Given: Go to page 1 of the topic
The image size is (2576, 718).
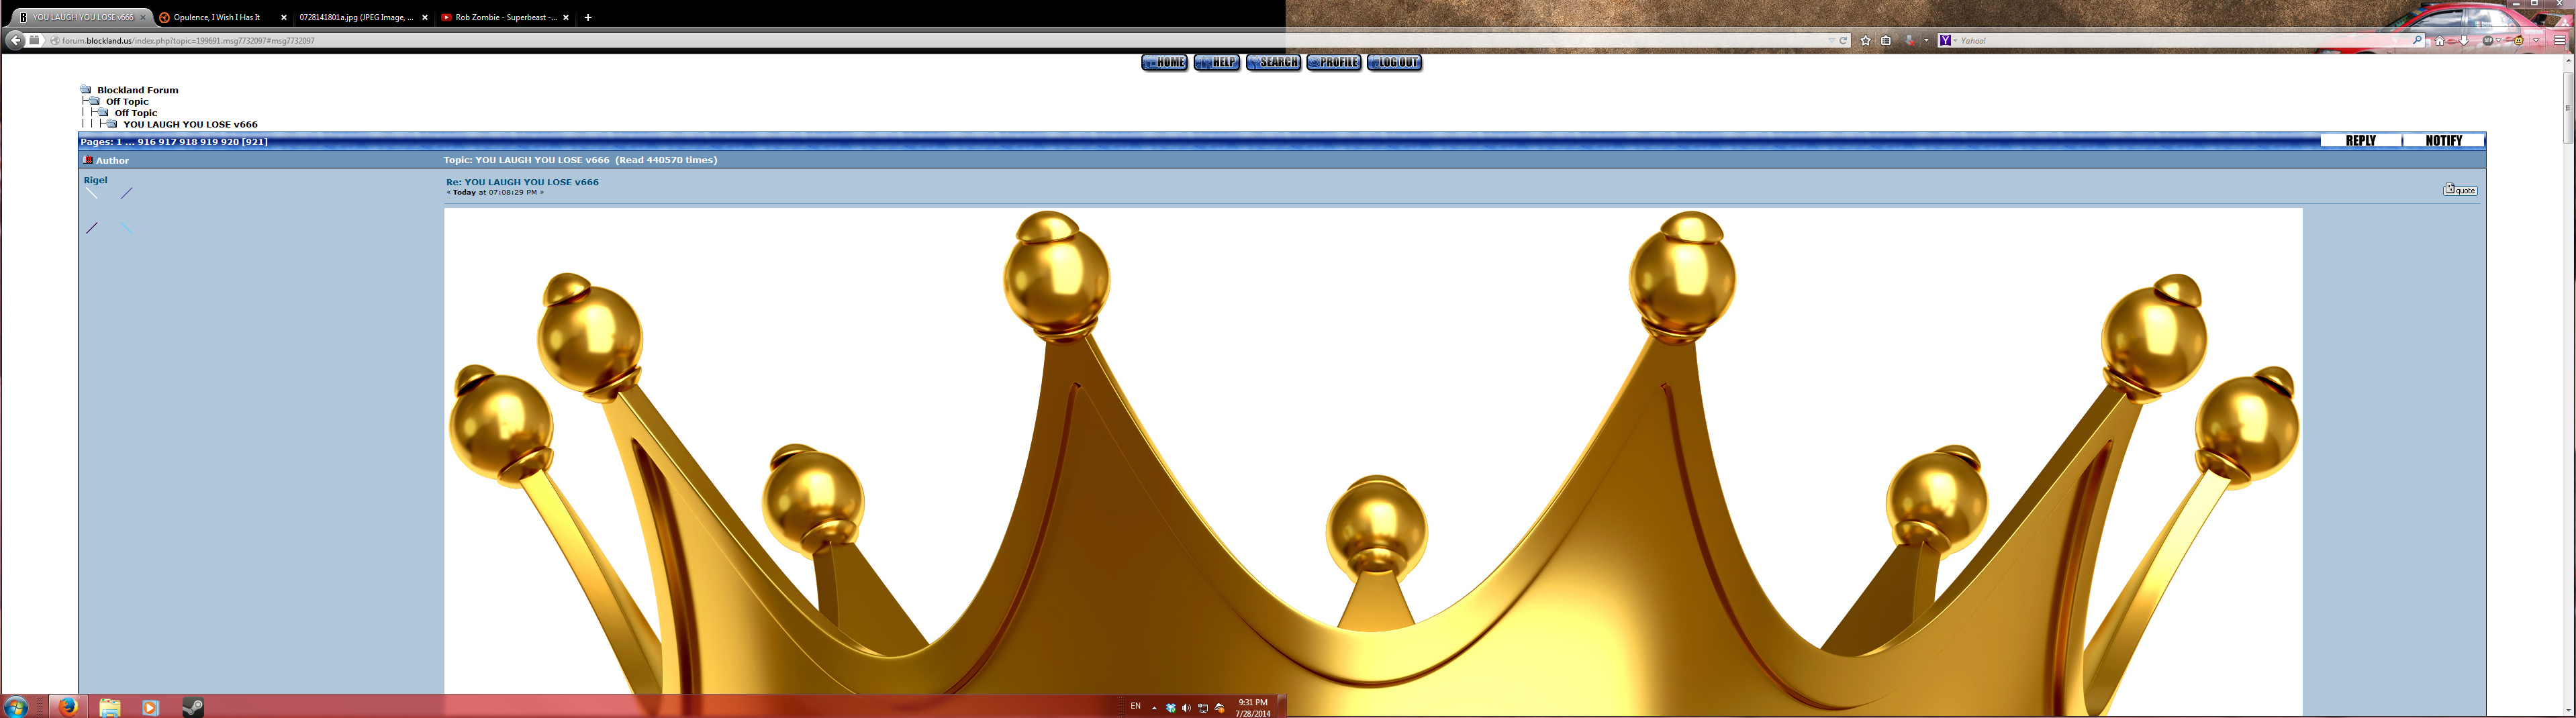Looking at the screenshot, I should 119,142.
